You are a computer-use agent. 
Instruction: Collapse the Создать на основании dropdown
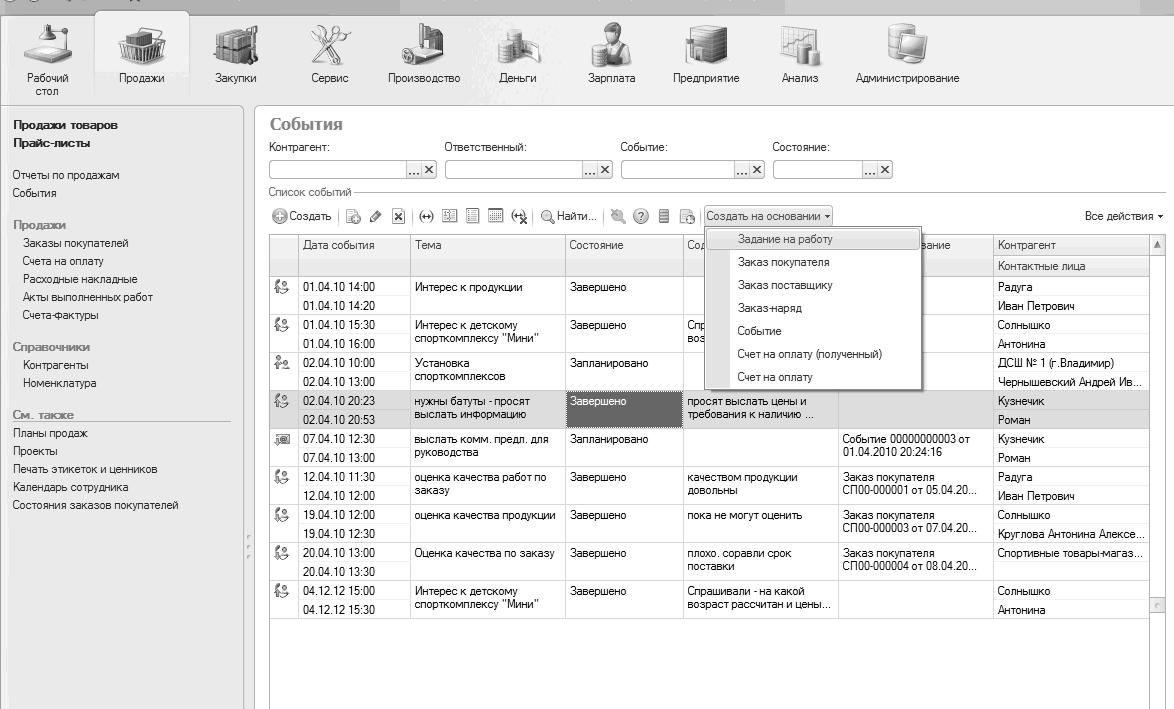768,216
